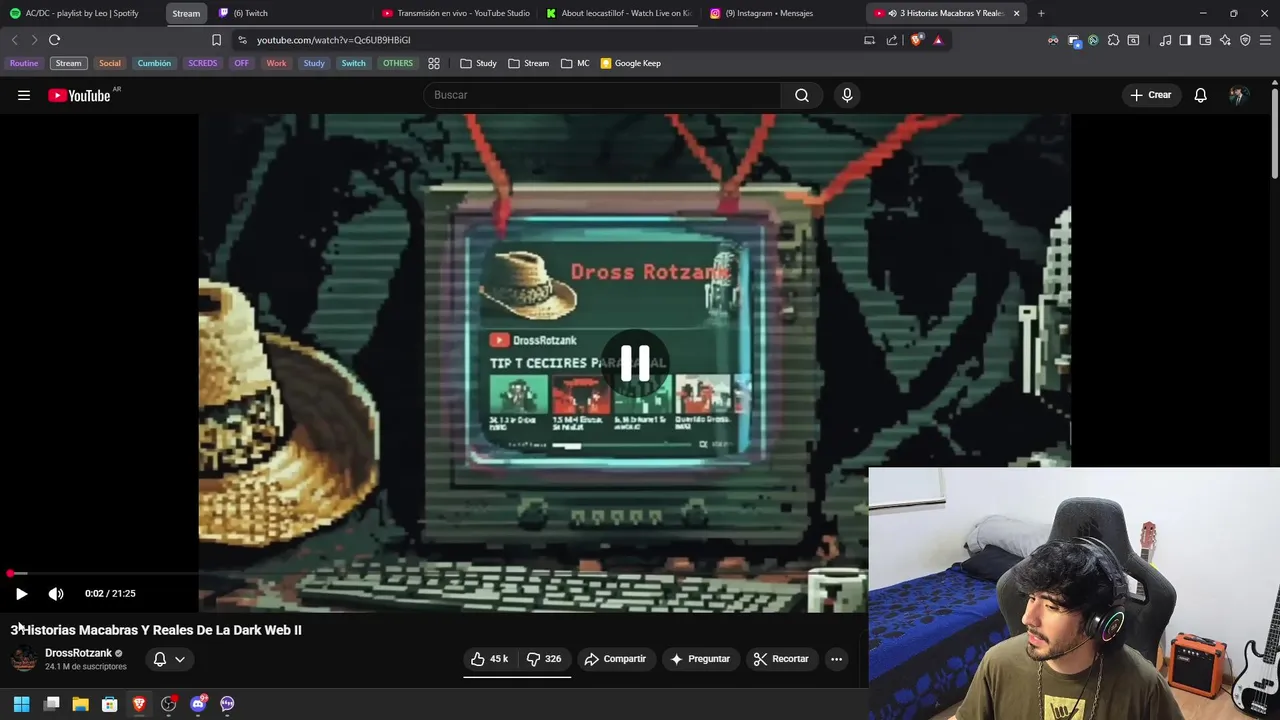Click the youtube.com address bar URL
This screenshot has width=1280, height=720.
333,40
